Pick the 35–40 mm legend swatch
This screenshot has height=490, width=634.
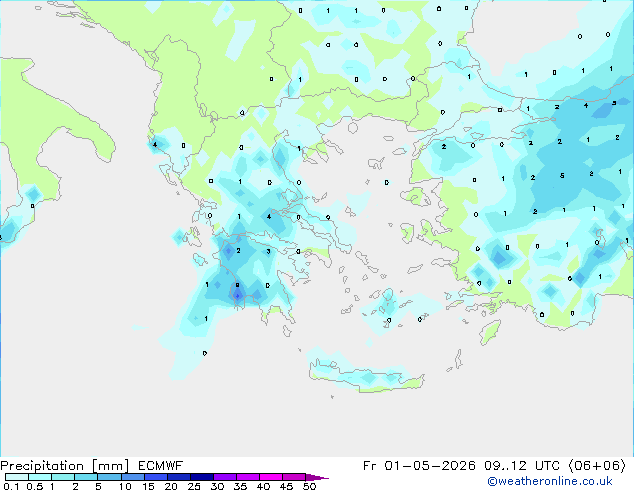point(248,477)
